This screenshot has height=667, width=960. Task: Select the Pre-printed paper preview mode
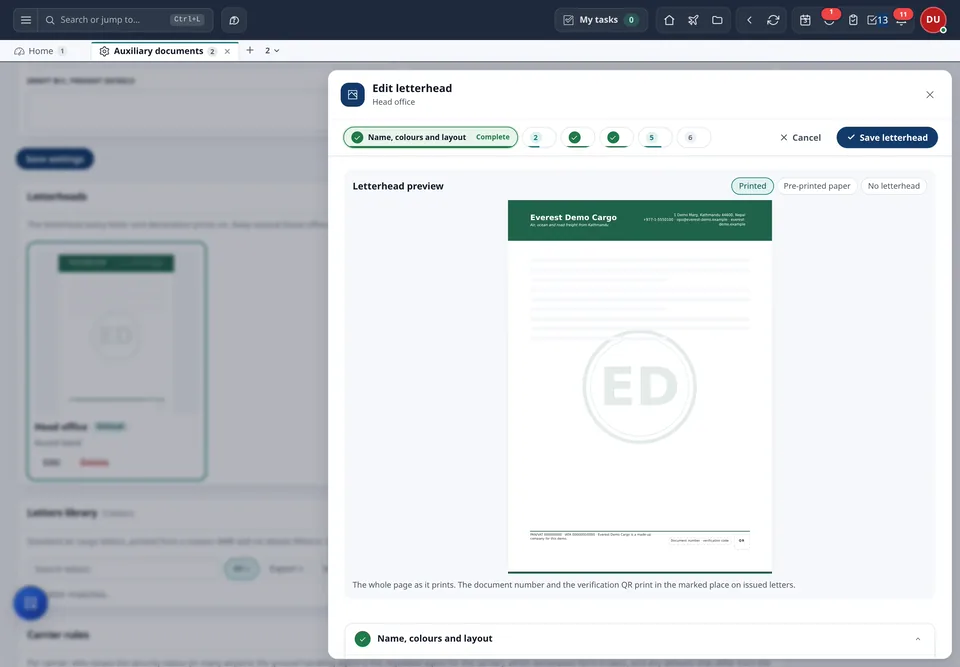click(x=817, y=186)
